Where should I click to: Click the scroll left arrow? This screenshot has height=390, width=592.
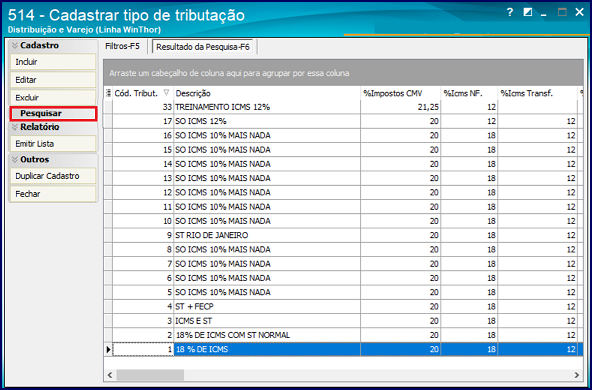[110, 375]
